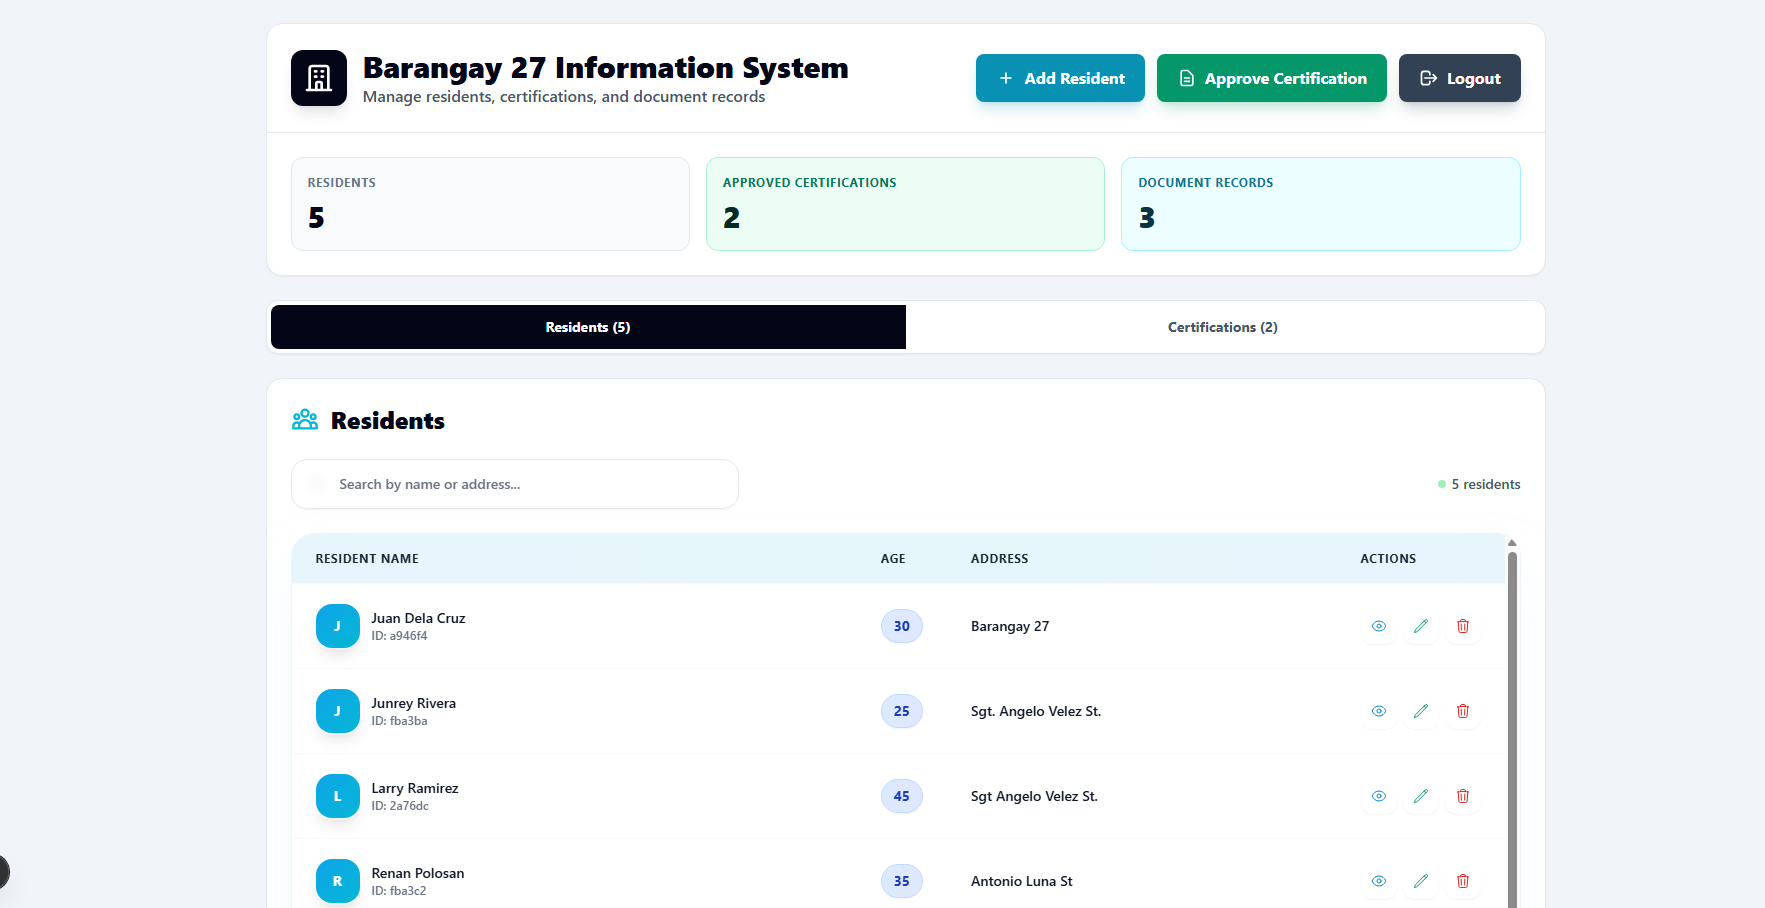The image size is (1765, 908).
Task: Click address Barangay 27 in table
Action: coord(1010,626)
